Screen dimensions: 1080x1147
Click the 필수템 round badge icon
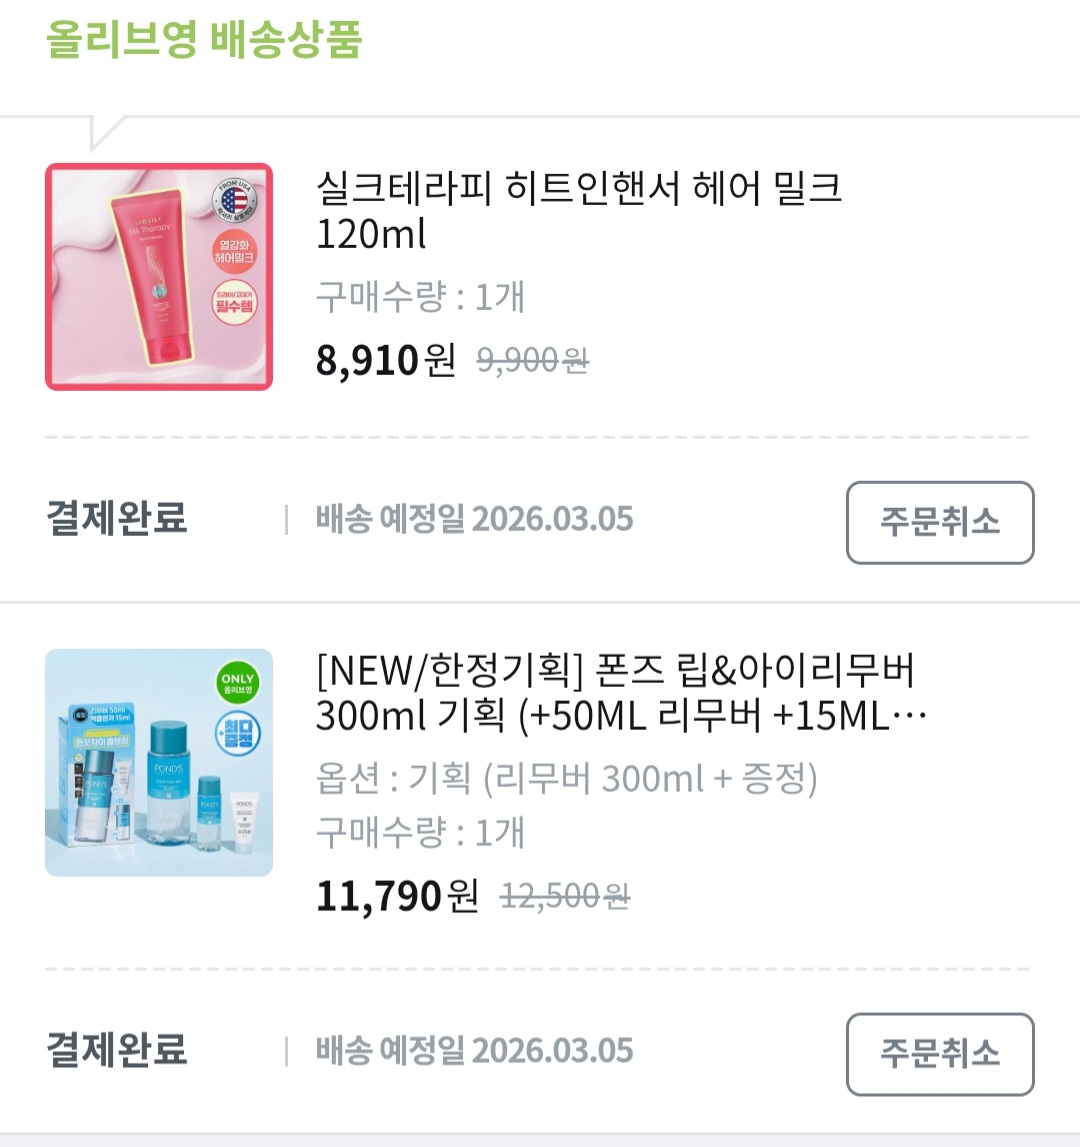[234, 301]
